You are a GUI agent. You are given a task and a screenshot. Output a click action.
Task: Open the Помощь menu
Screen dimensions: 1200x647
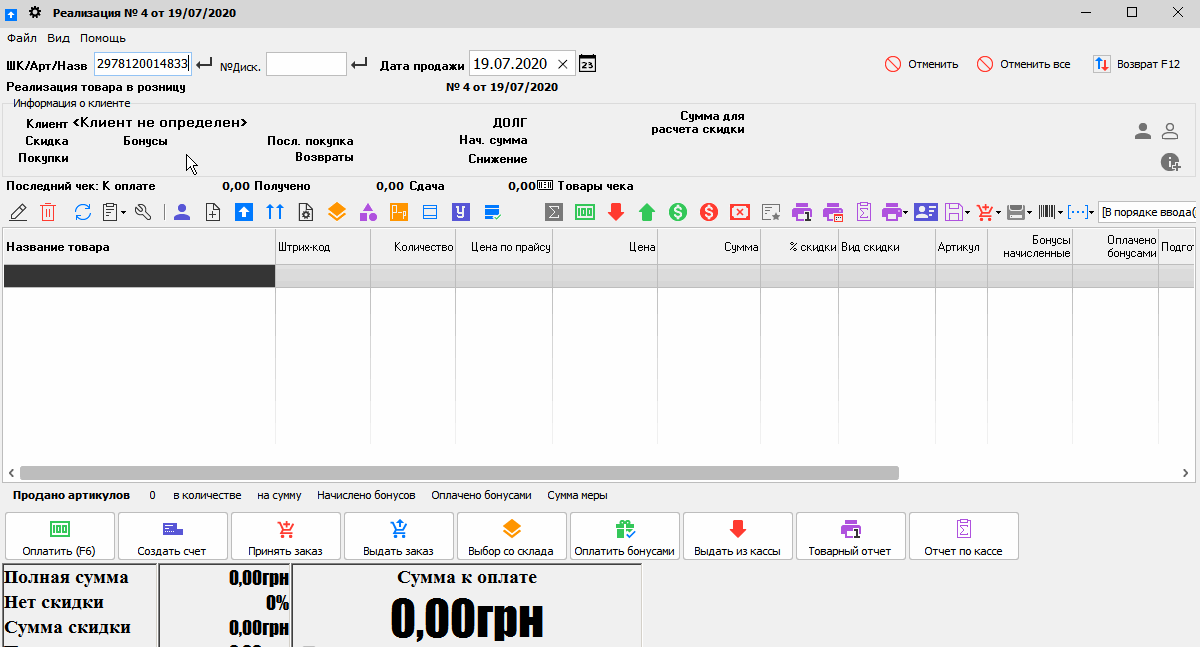click(x=103, y=38)
